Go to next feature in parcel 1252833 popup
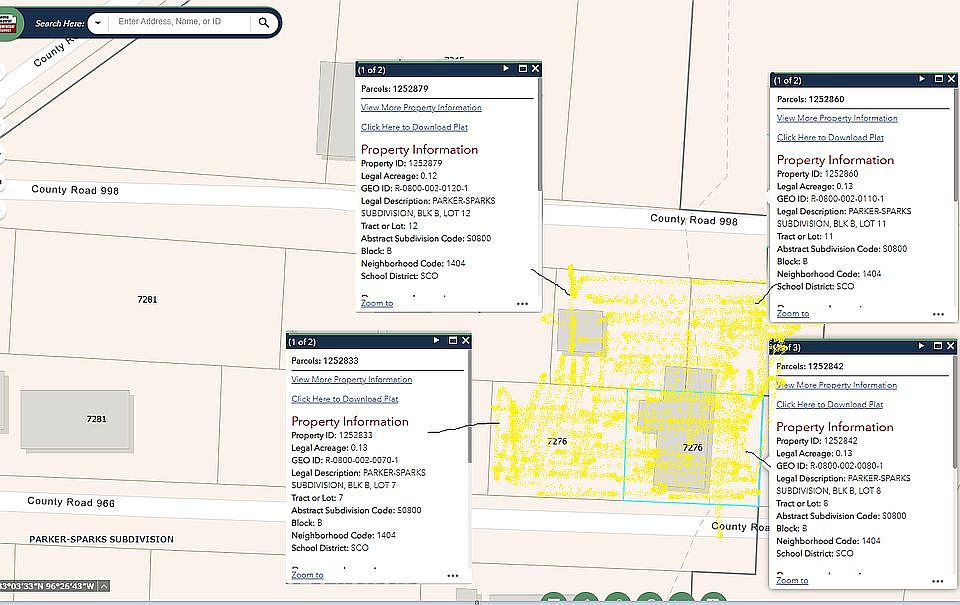 (x=436, y=341)
